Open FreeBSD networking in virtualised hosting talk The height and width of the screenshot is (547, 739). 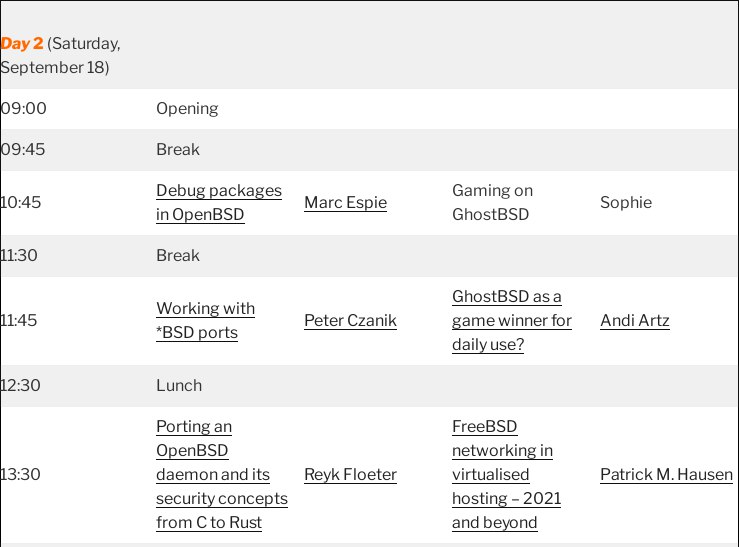point(507,474)
